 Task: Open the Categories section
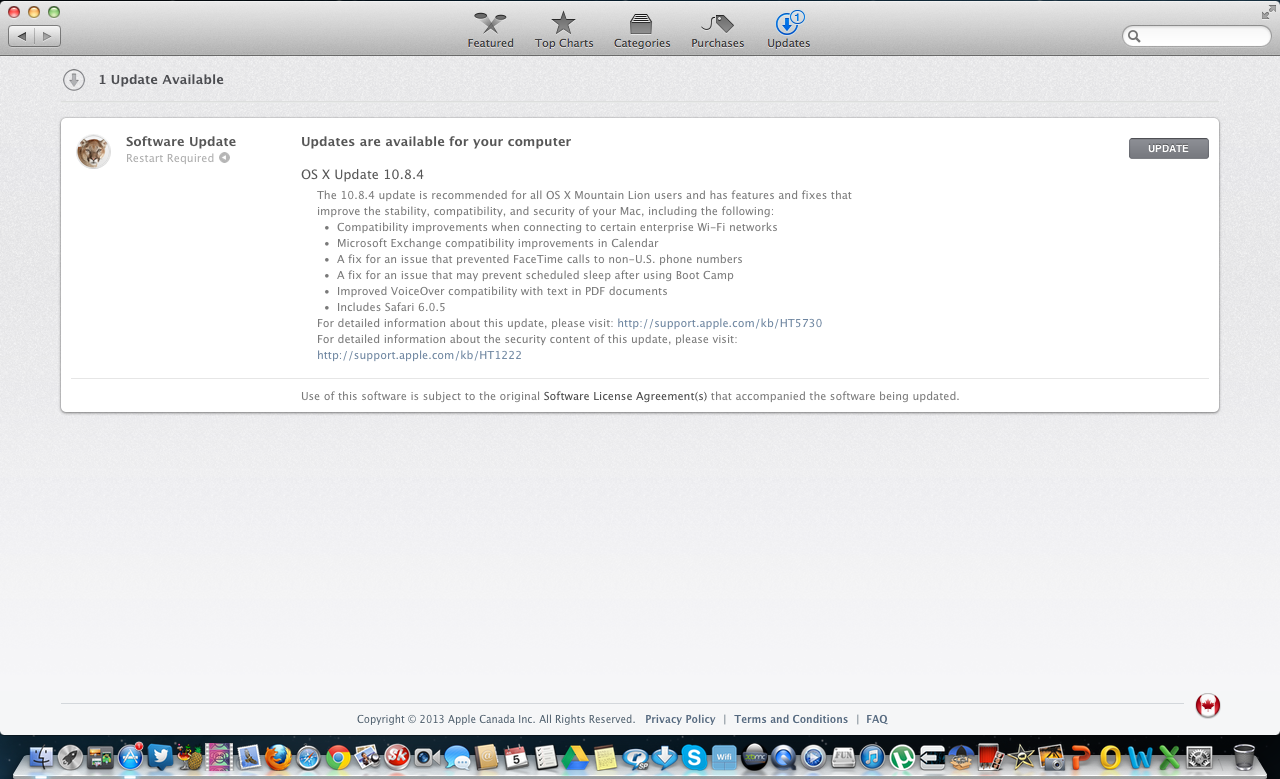pos(642,30)
